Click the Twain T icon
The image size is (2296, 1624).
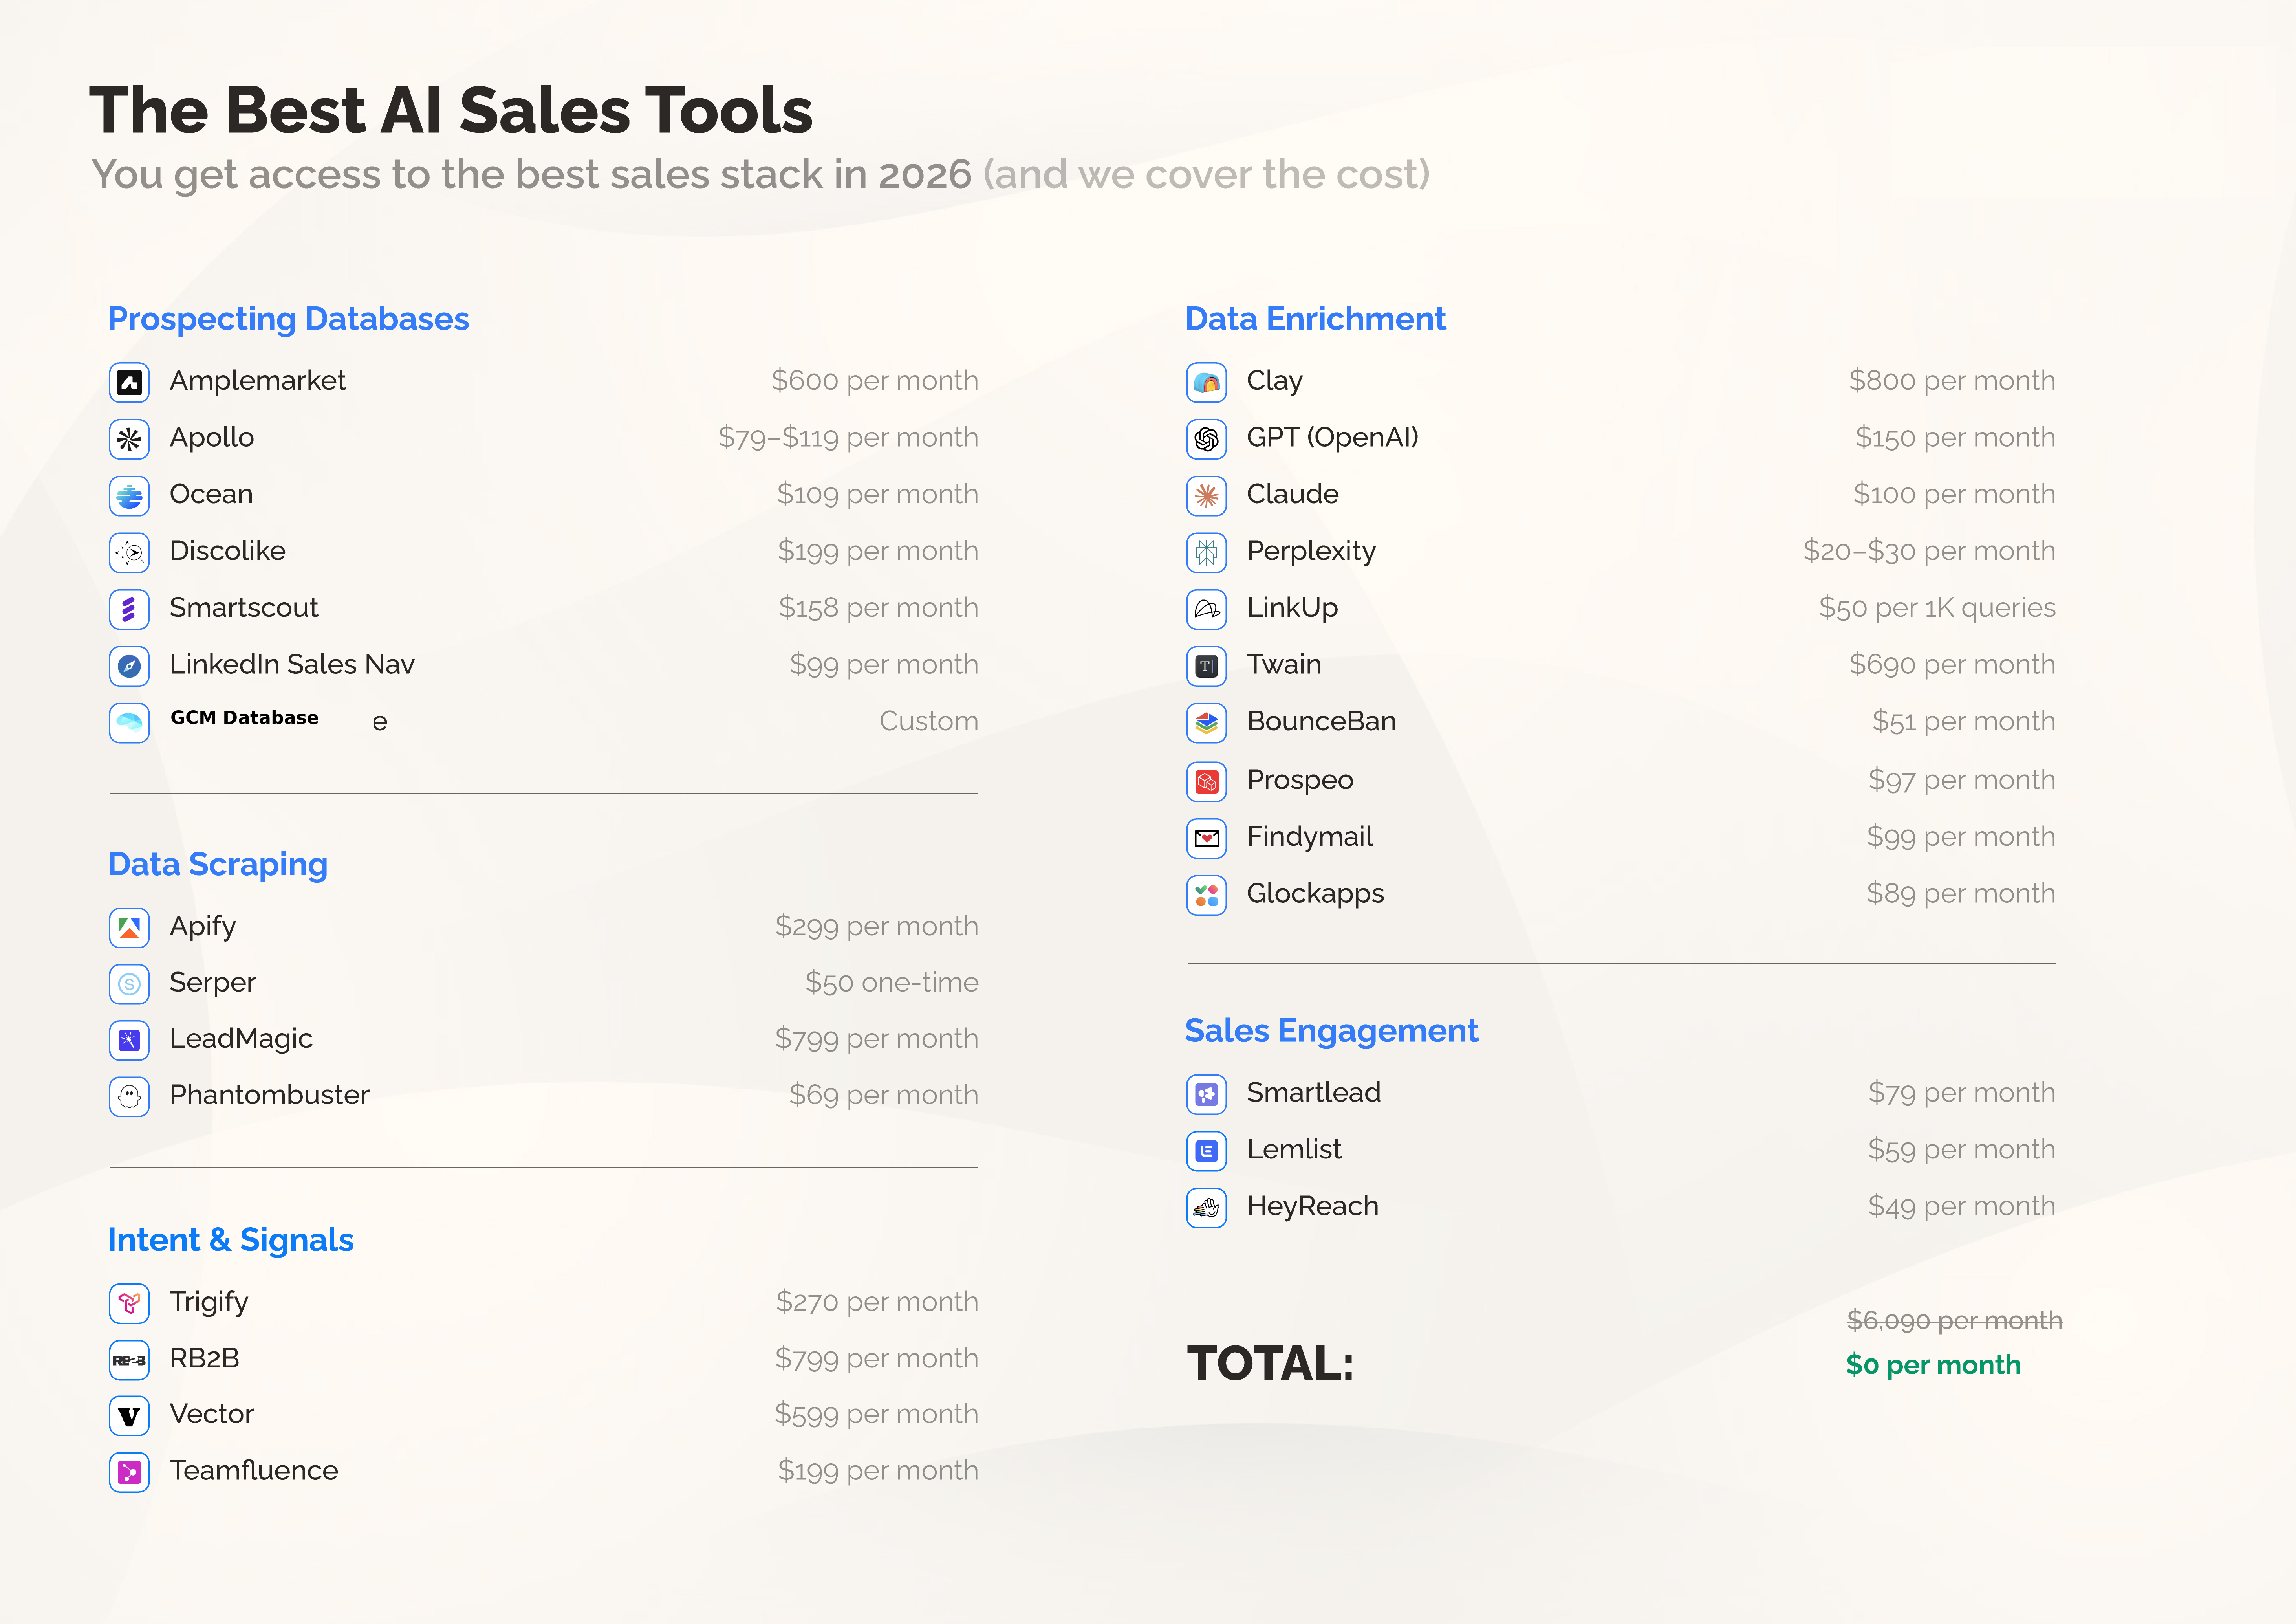1207,666
